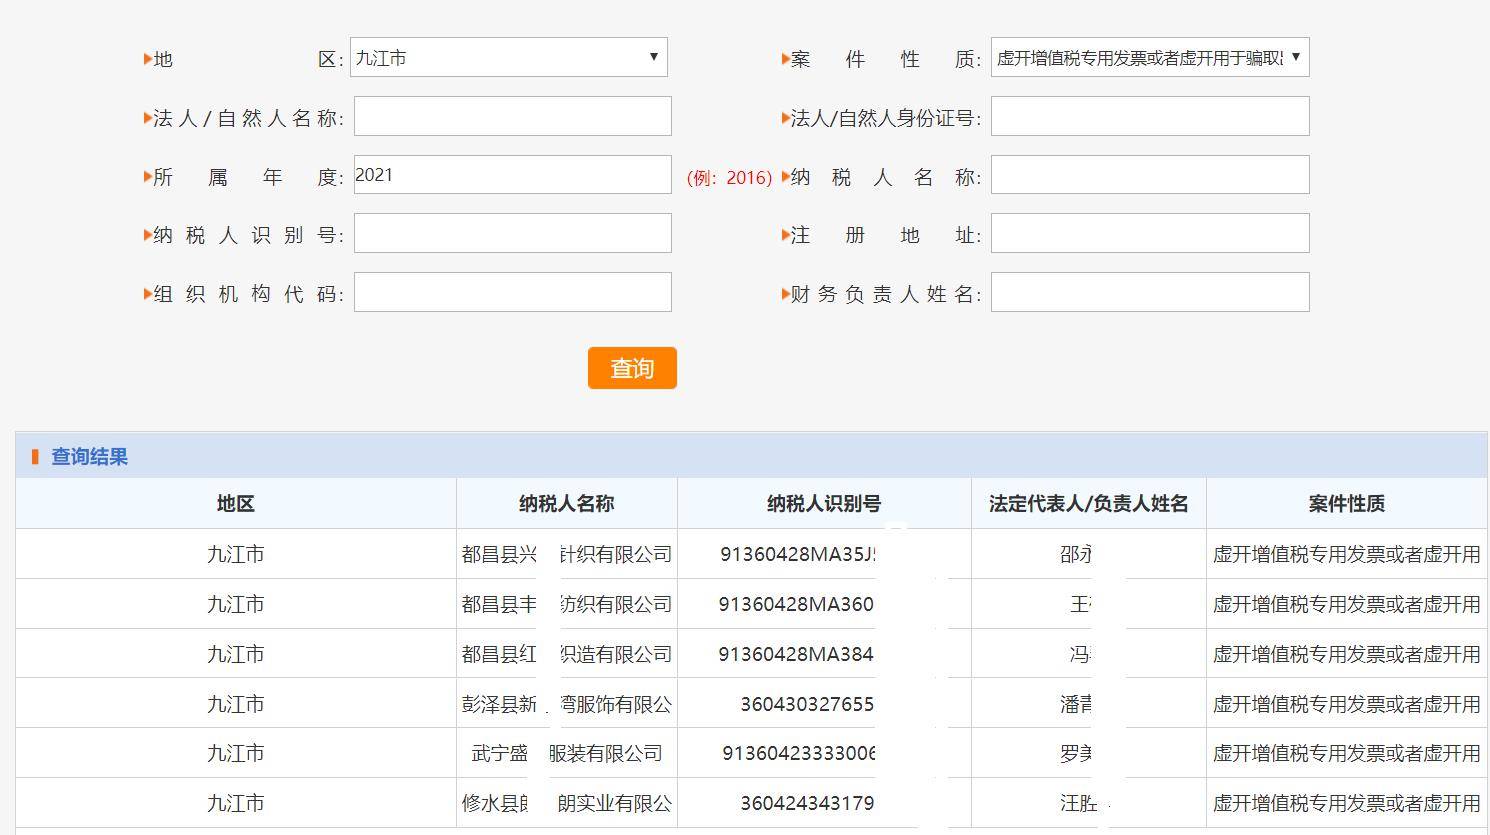Click the 纳税人名称 column header
Screen dimensions: 1490x835
[x=567, y=503]
